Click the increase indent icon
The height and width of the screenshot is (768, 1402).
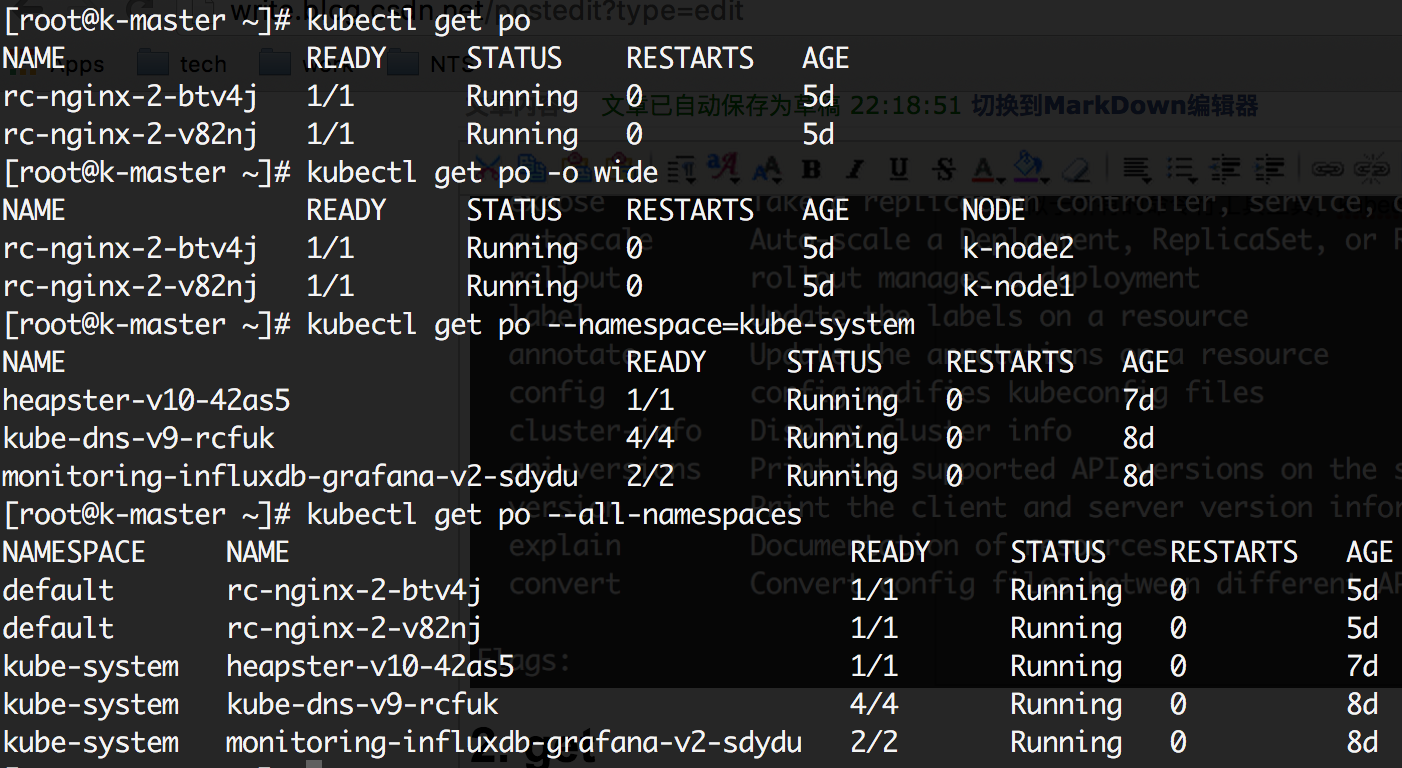pos(1269,169)
